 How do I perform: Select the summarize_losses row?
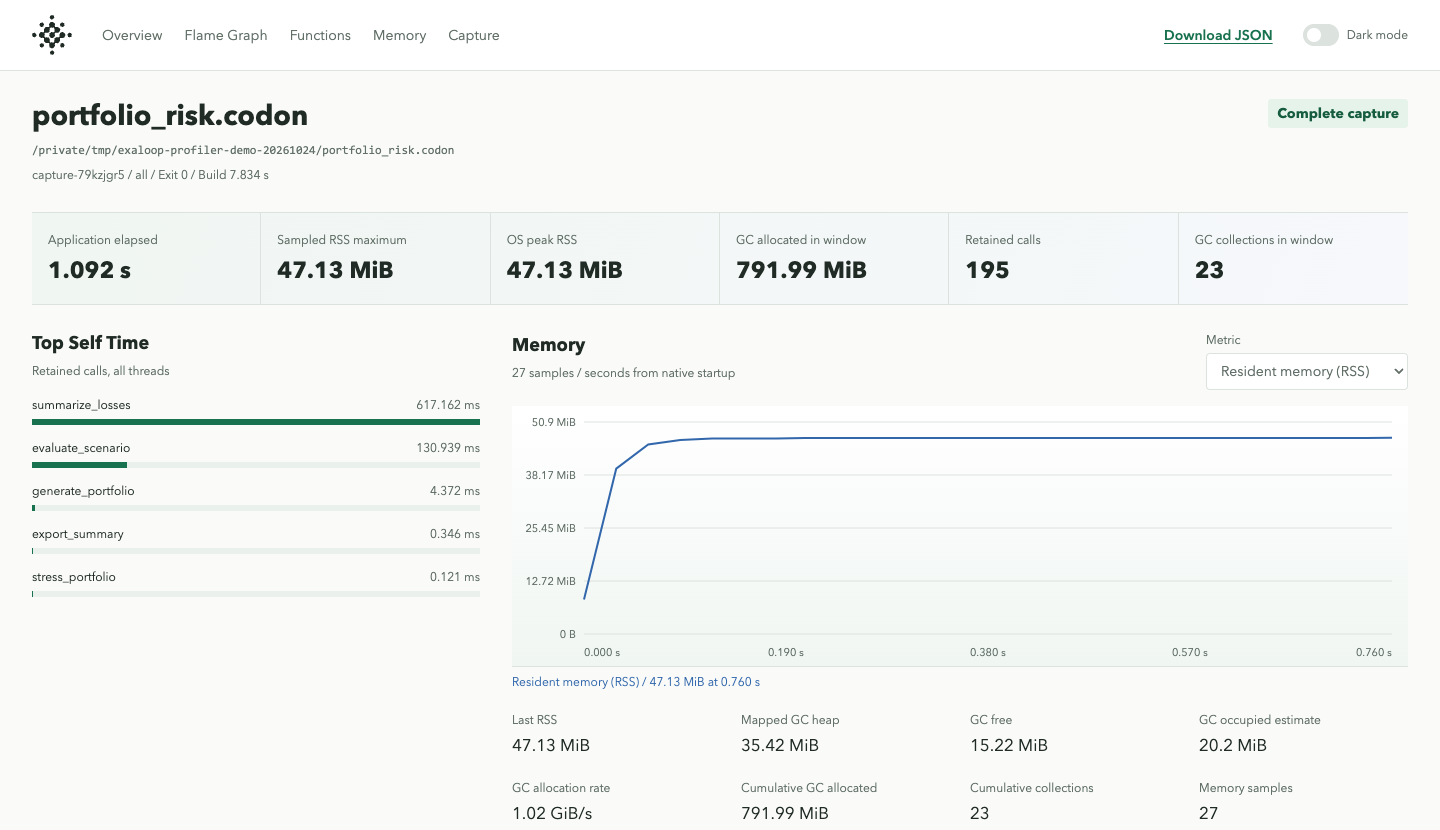click(x=256, y=411)
